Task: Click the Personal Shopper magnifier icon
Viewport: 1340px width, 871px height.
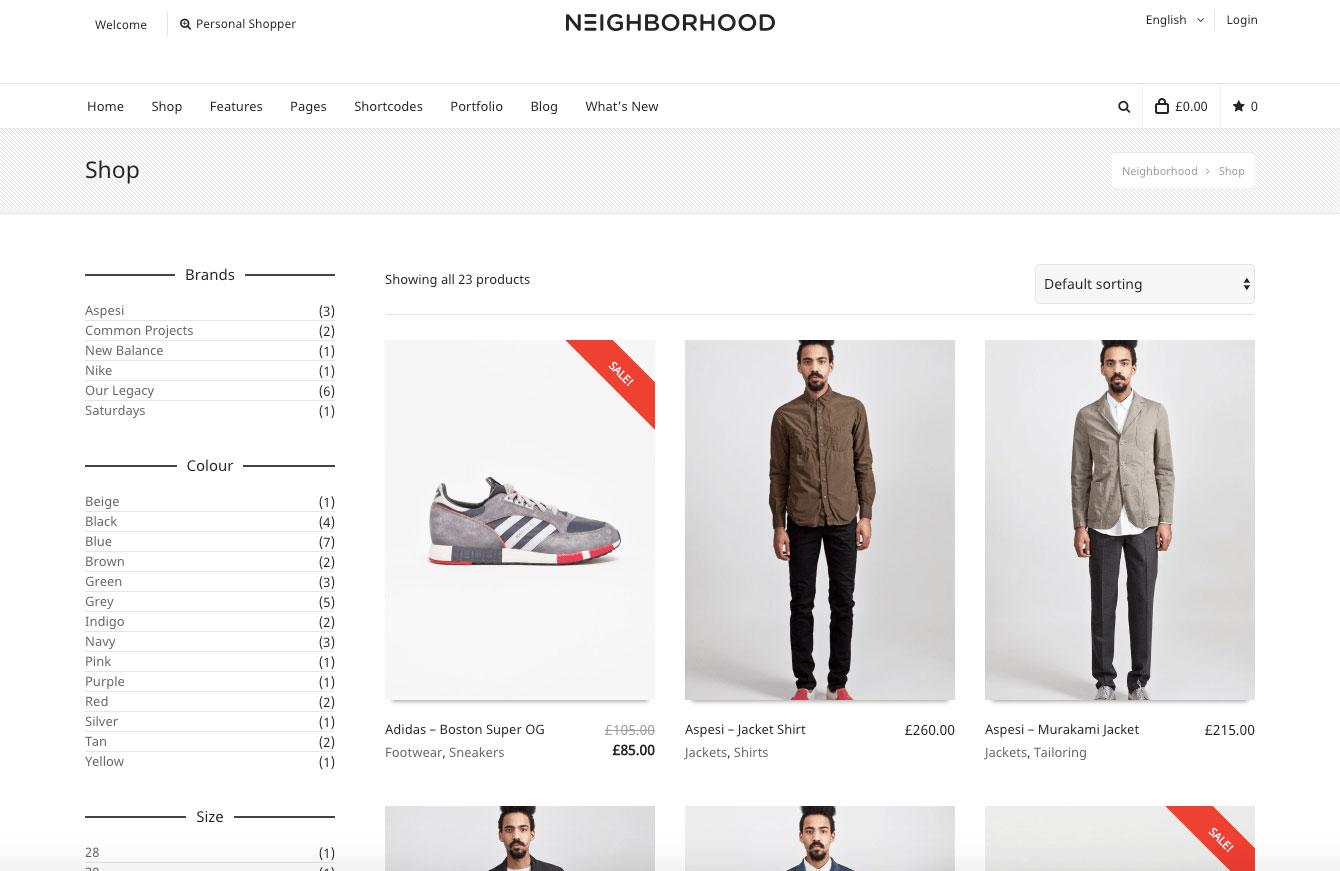Action: (185, 24)
